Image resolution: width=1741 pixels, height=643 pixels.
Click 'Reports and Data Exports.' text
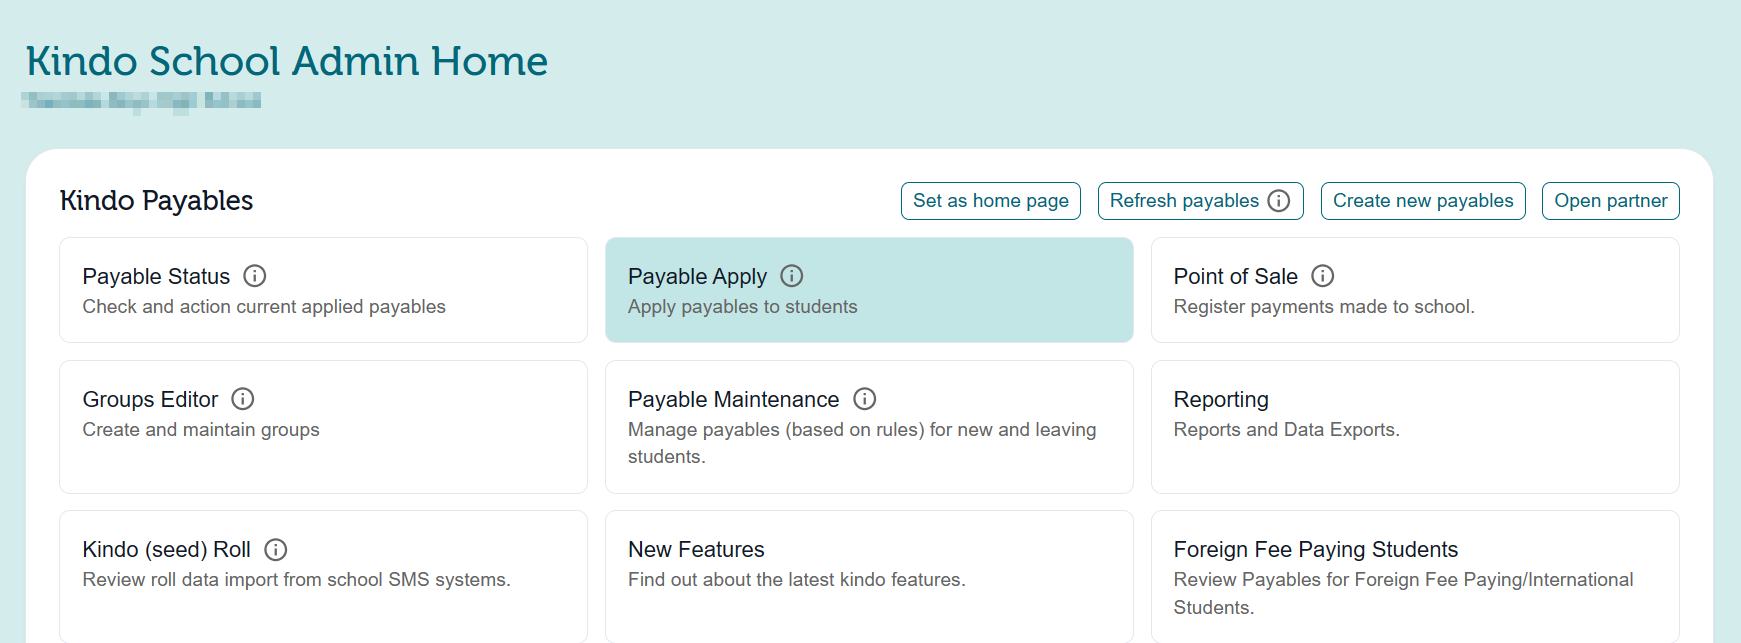click(x=1287, y=430)
